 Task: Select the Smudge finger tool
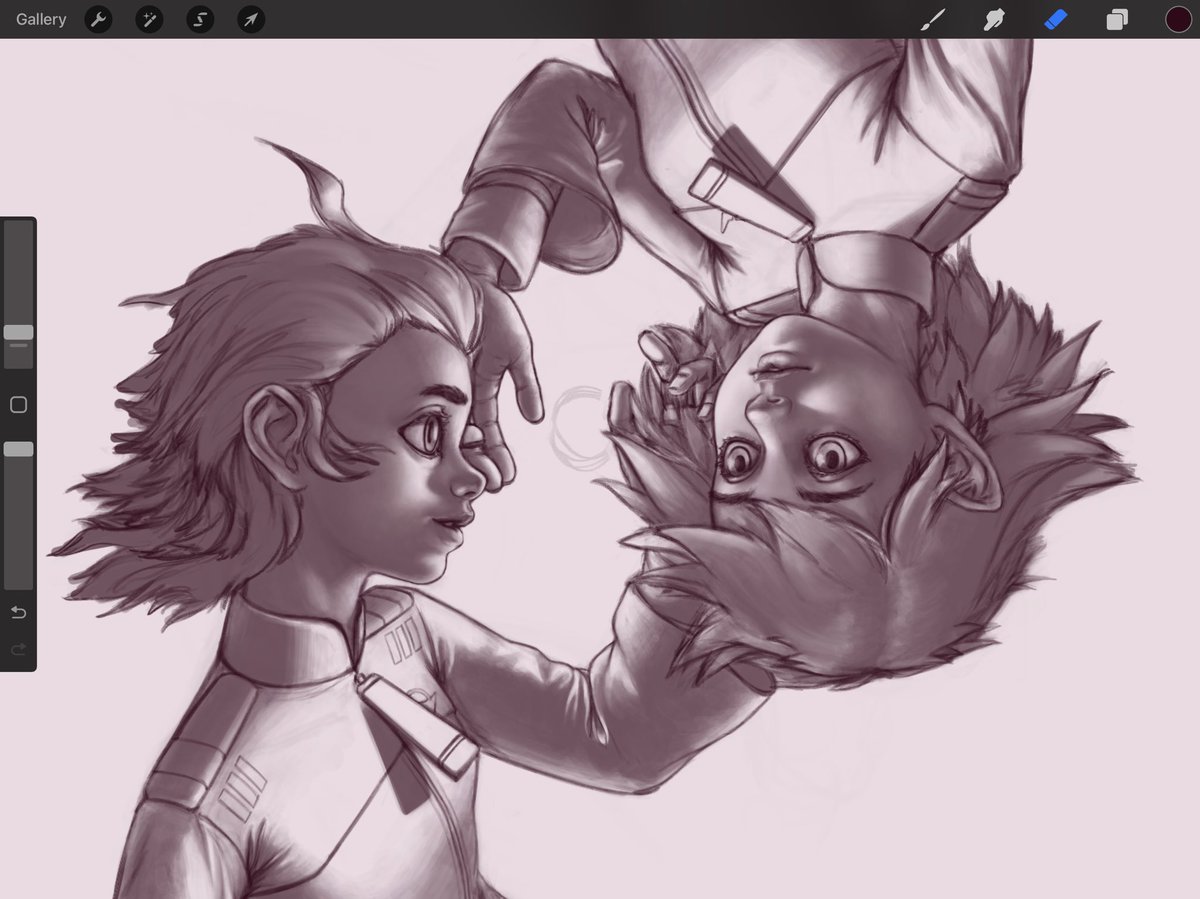pyautogui.click(x=994, y=19)
